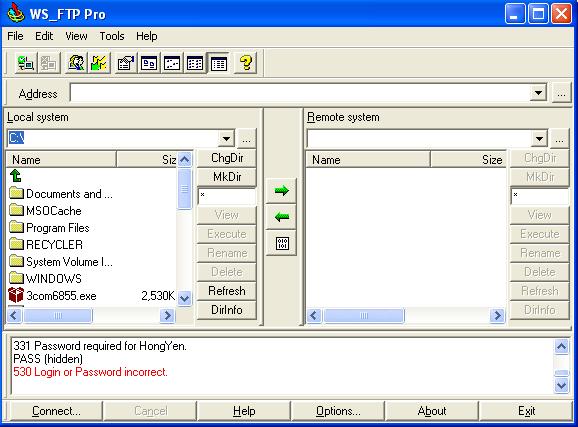Open the View menu
The height and width of the screenshot is (427, 578).
76,36
